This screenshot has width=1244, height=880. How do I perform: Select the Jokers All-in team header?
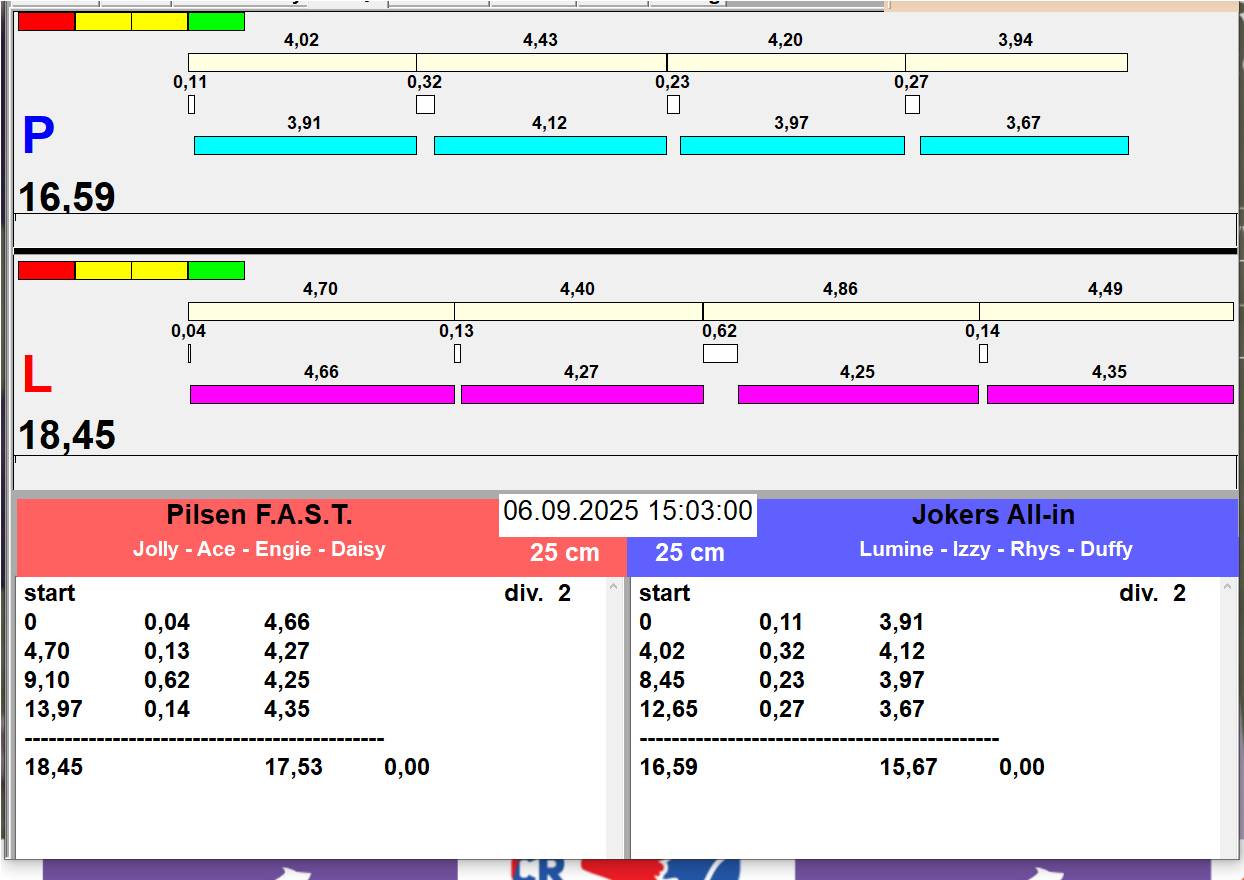coord(993,515)
